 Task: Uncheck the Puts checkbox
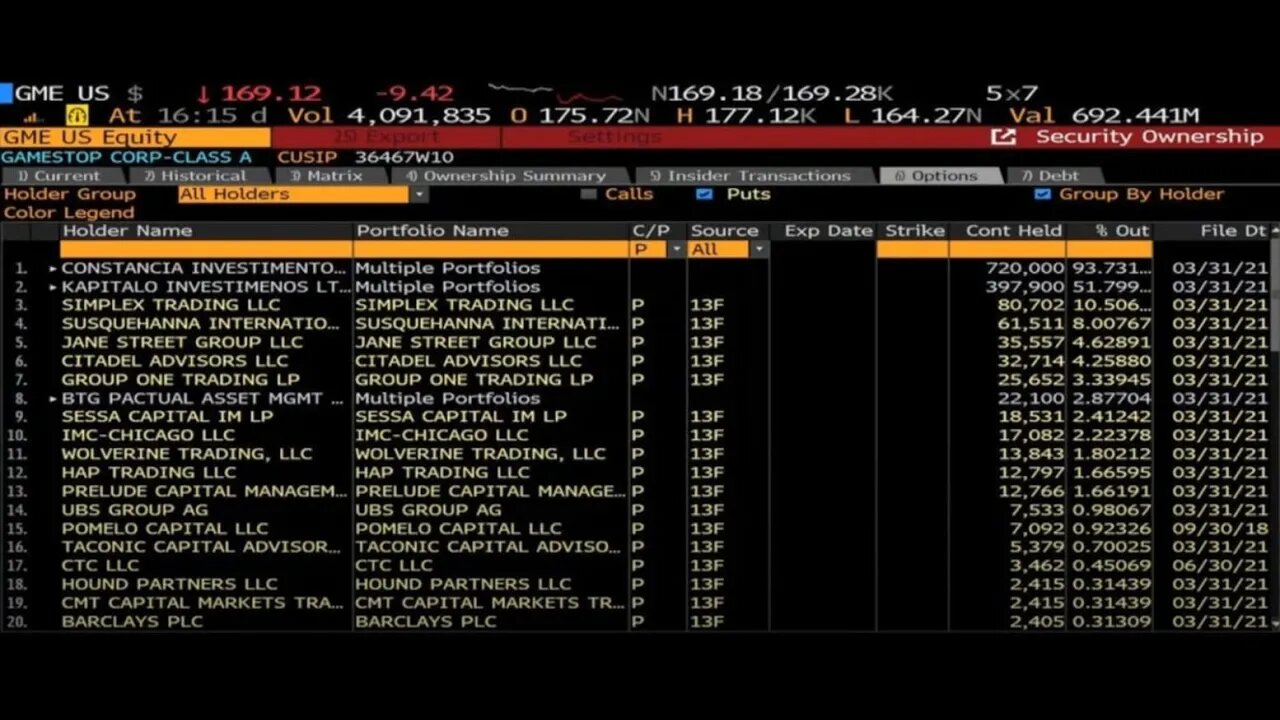click(x=704, y=194)
